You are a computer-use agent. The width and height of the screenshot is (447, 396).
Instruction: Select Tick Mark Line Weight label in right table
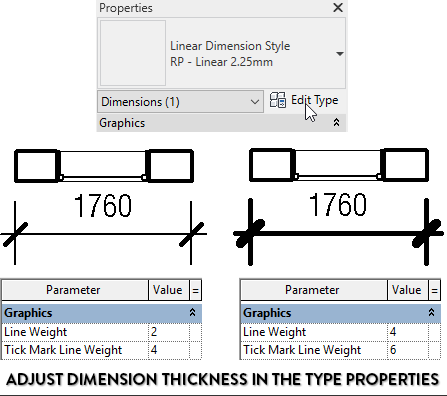(302, 350)
